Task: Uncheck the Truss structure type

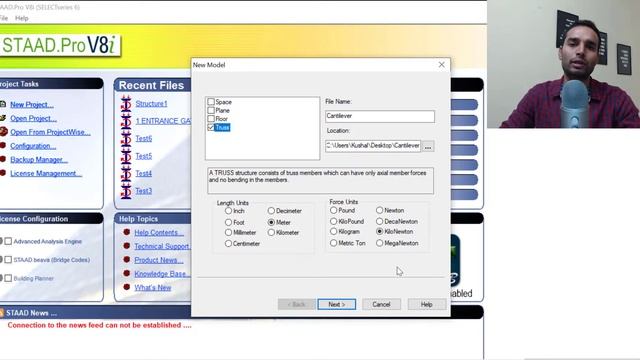Action: [211, 127]
